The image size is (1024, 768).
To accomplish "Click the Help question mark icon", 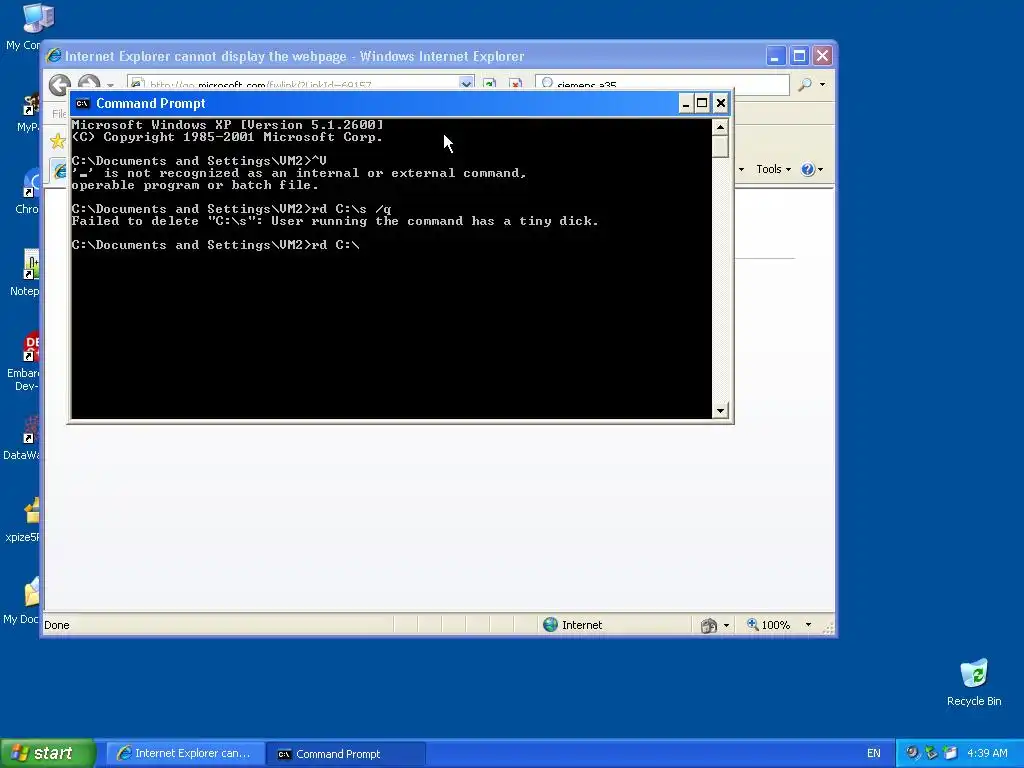I will pos(808,169).
